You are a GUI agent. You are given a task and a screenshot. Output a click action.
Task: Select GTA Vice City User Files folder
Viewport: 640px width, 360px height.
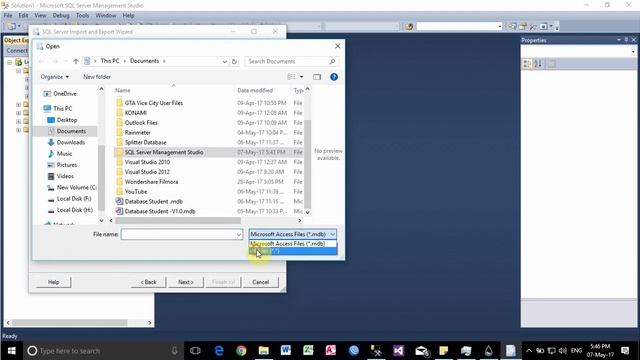pyautogui.click(x=153, y=103)
